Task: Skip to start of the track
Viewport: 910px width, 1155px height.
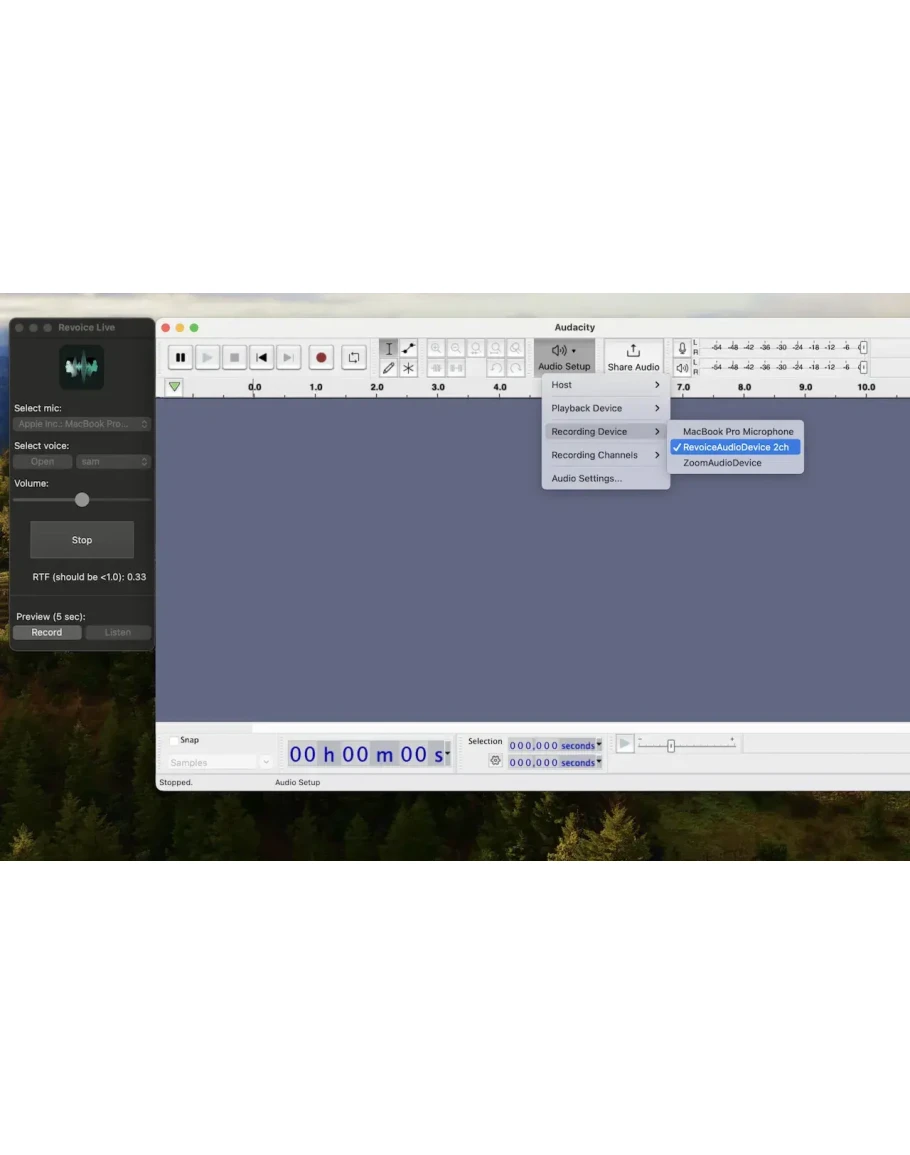Action: coord(262,357)
